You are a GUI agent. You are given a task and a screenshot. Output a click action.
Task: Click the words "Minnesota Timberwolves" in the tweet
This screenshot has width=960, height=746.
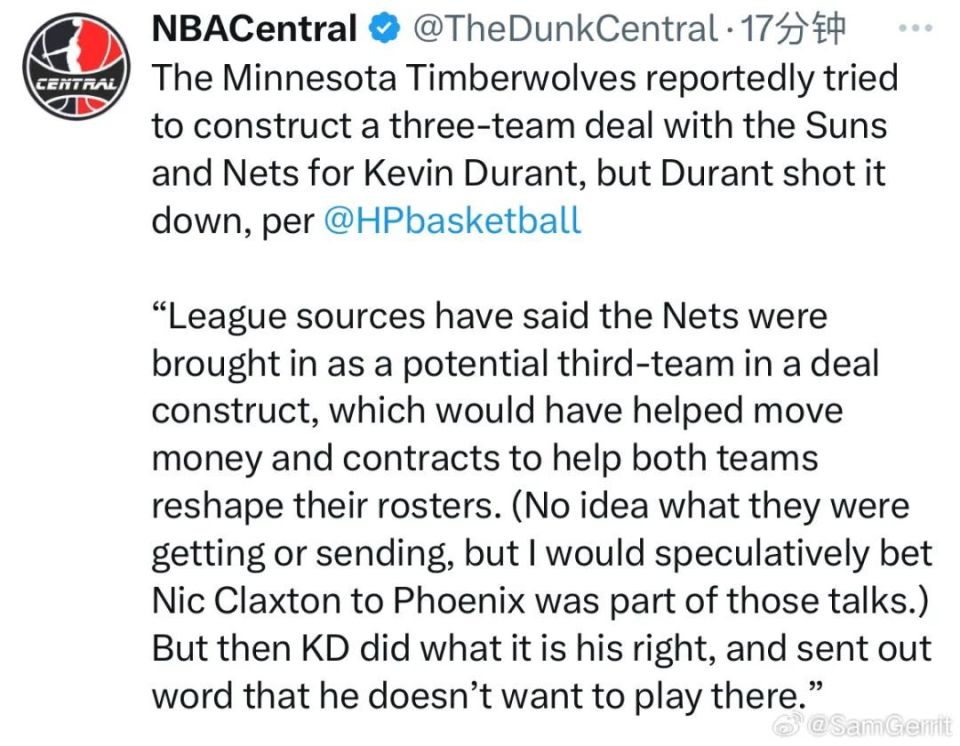point(429,78)
